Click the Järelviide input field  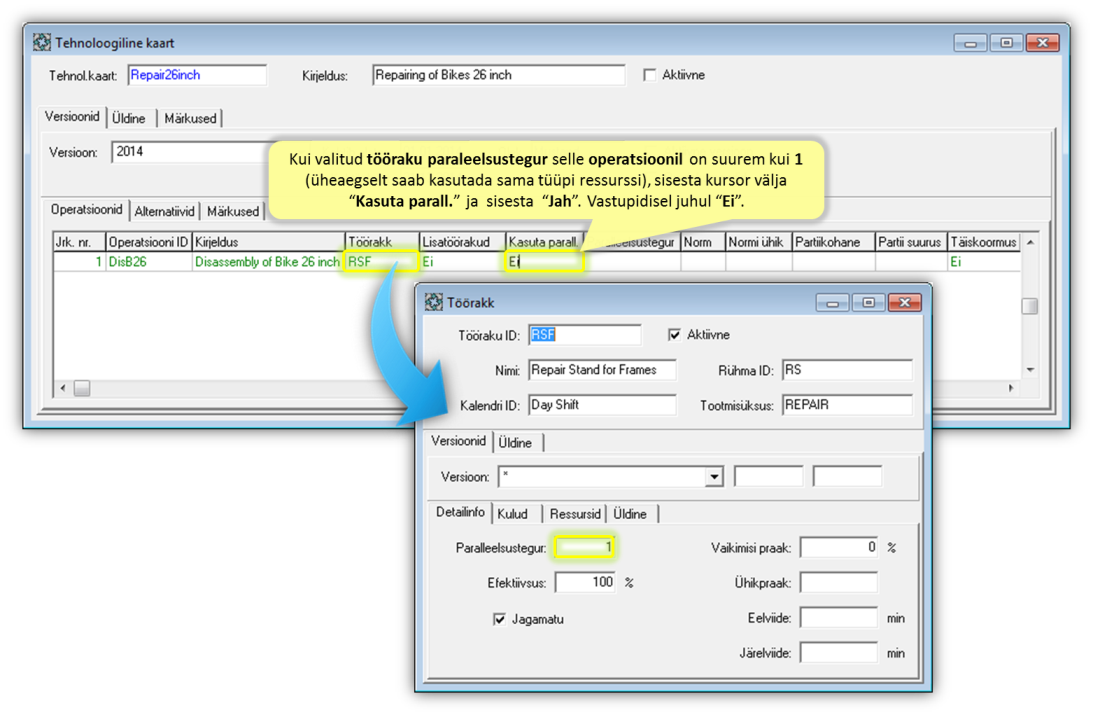[x=839, y=653]
